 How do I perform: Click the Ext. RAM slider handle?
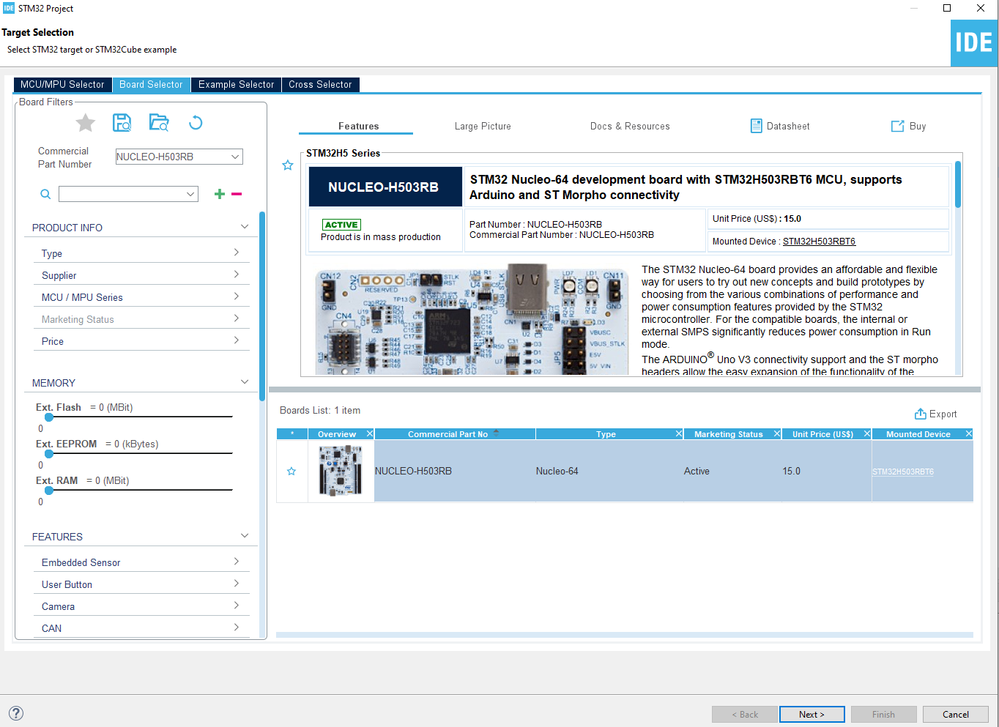point(49,490)
